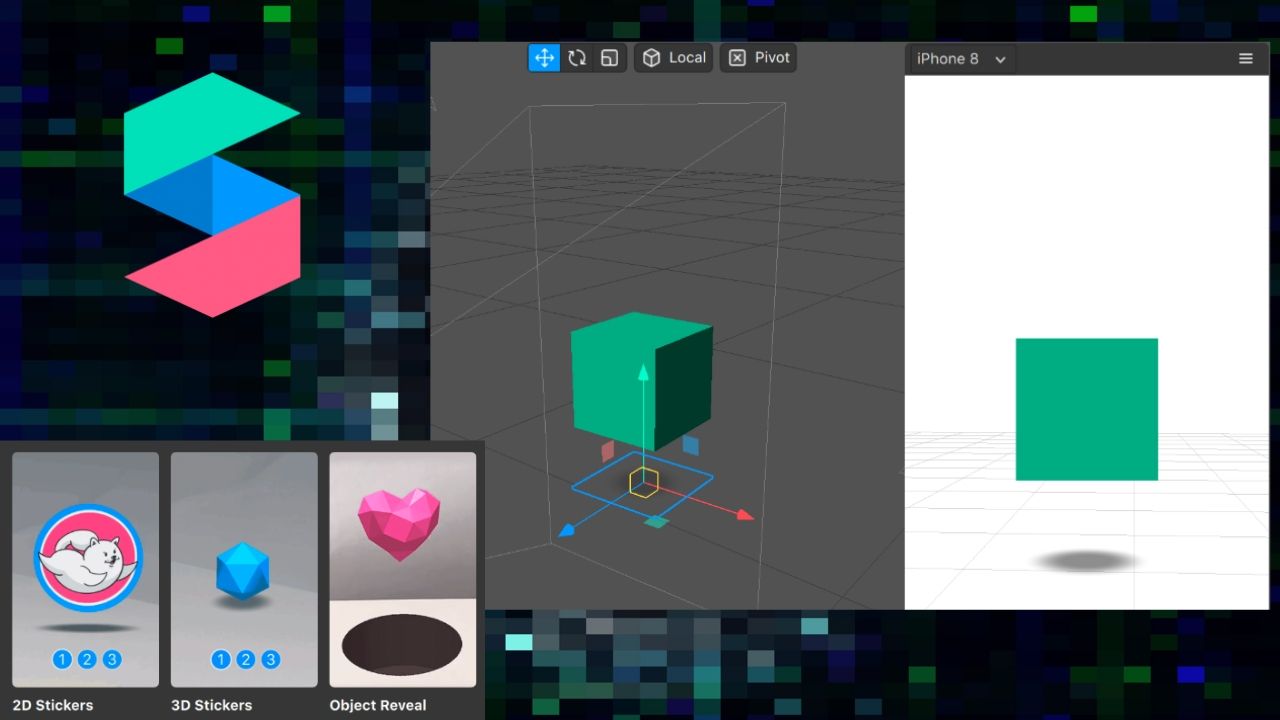Click the yellow gizmo center handle
1280x720 pixels.
[x=644, y=482]
